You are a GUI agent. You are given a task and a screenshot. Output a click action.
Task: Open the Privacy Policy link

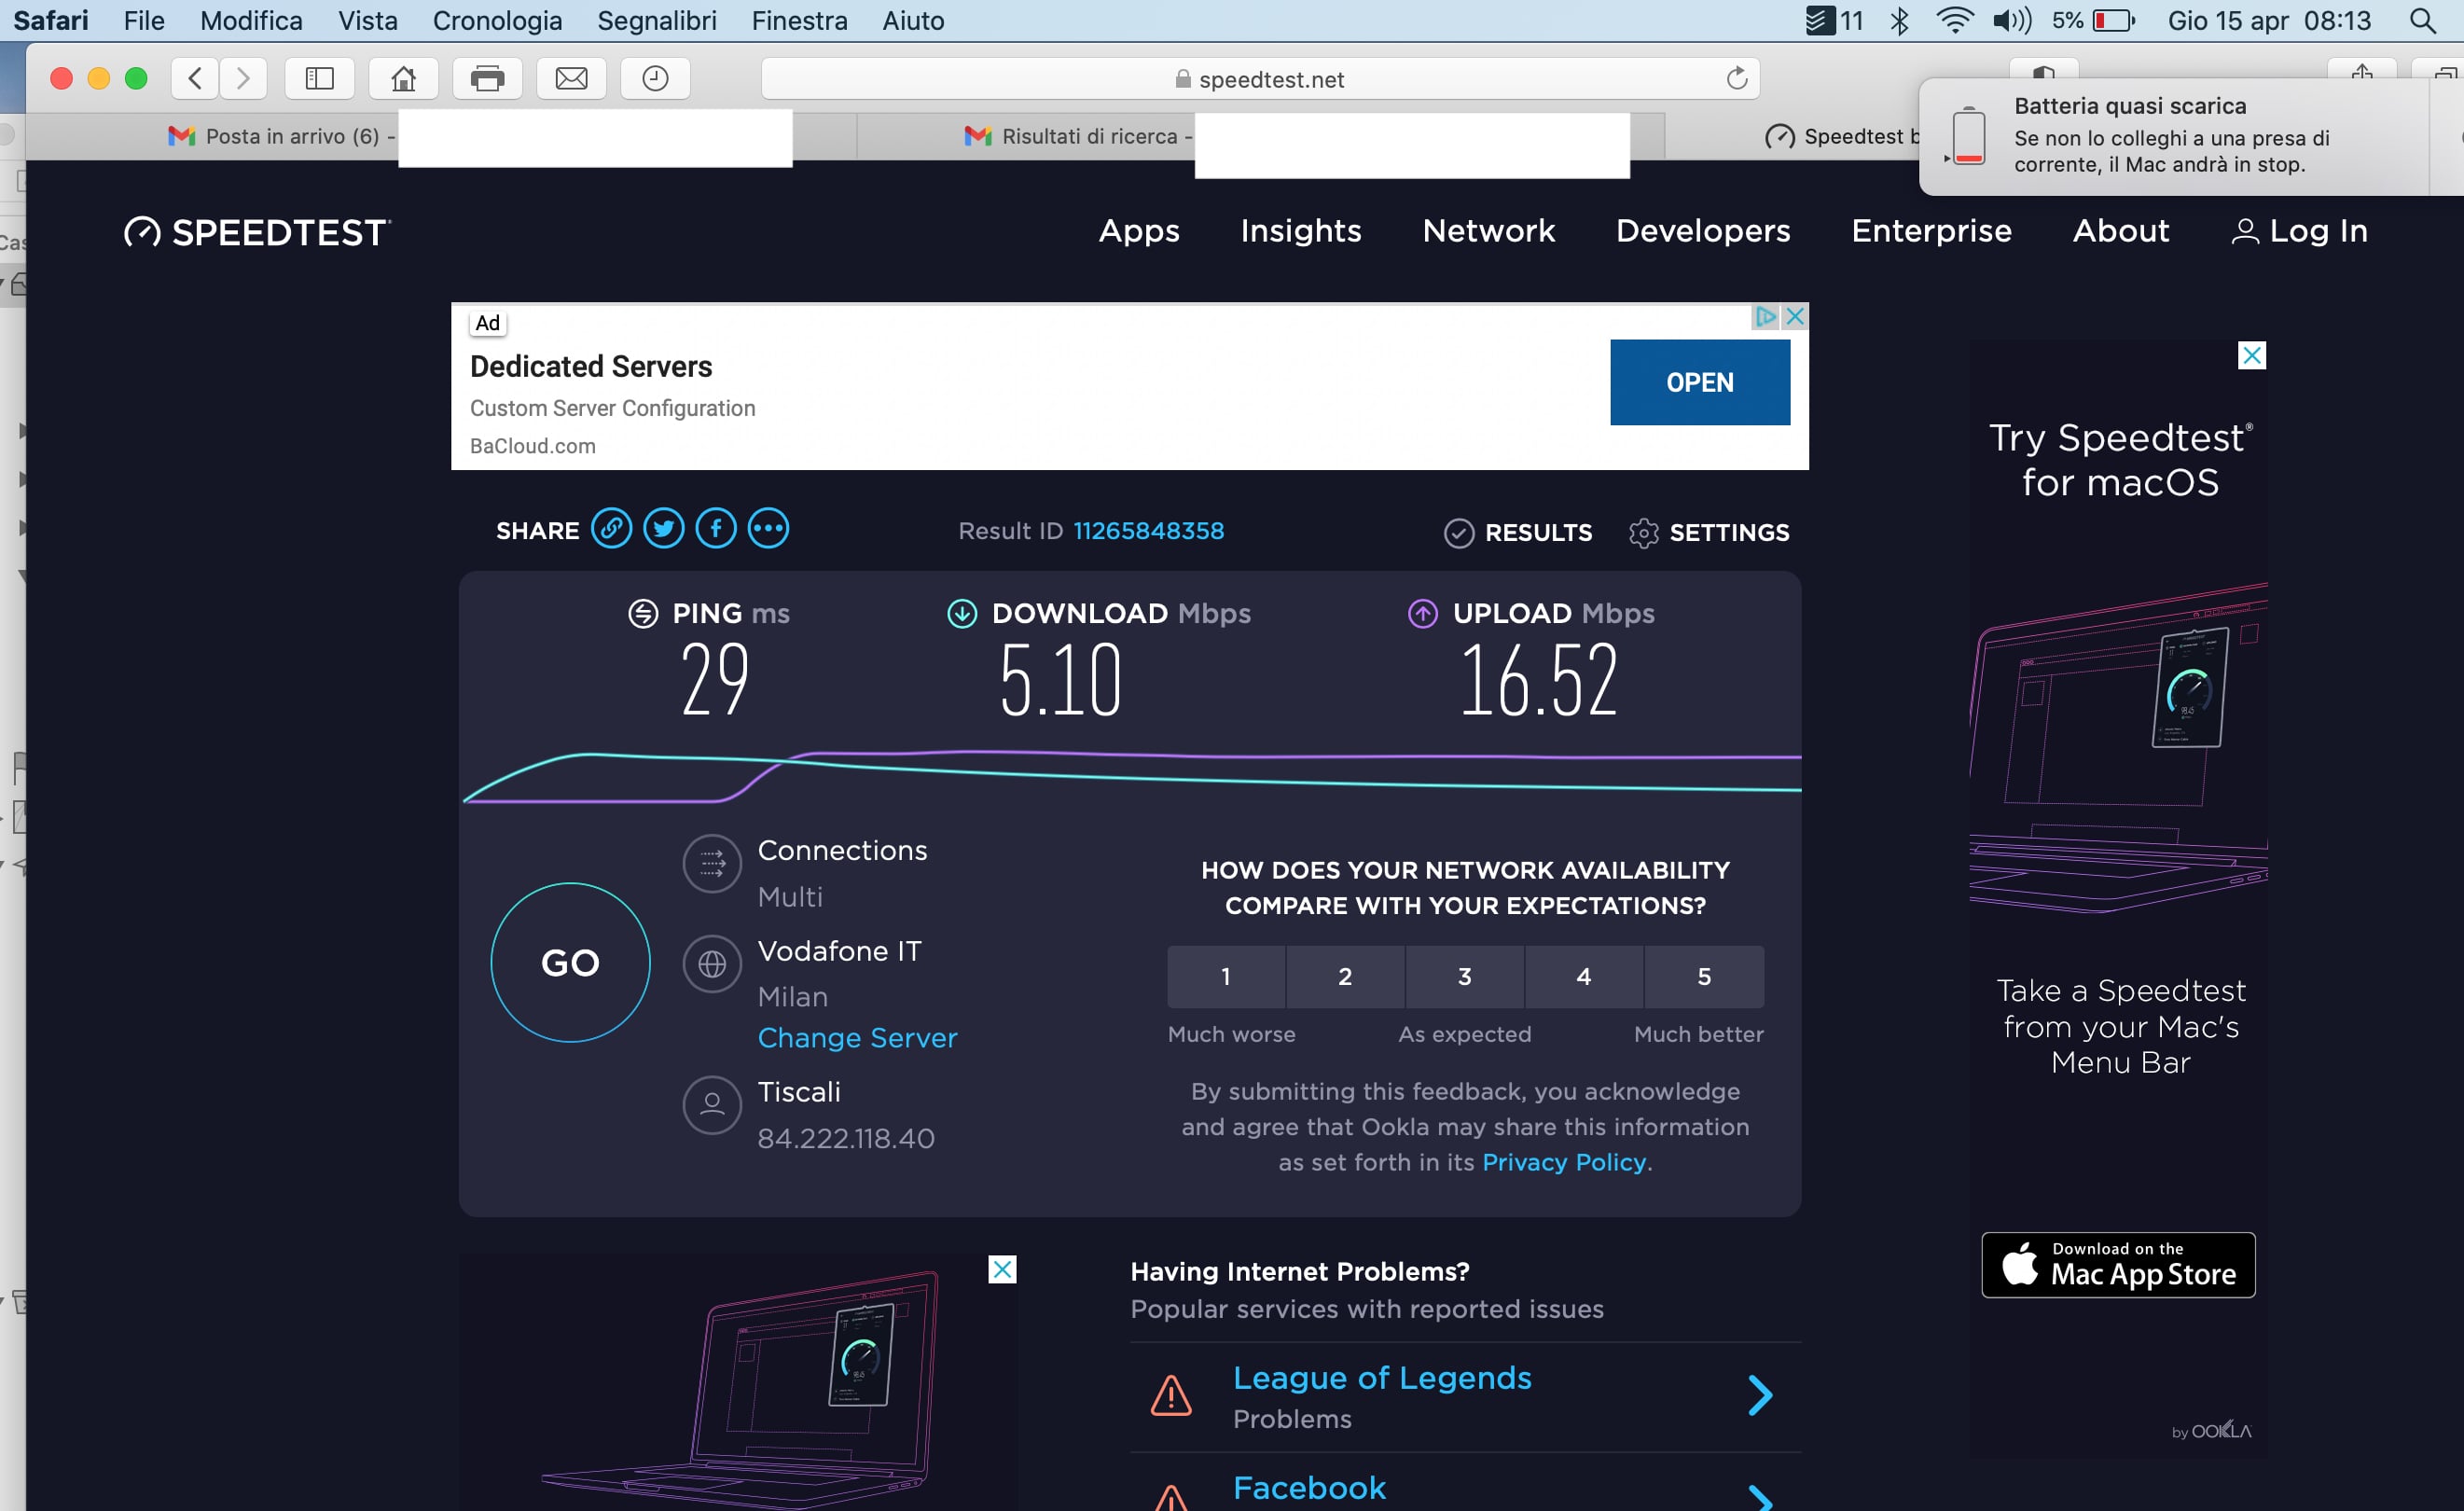[x=1564, y=1162]
